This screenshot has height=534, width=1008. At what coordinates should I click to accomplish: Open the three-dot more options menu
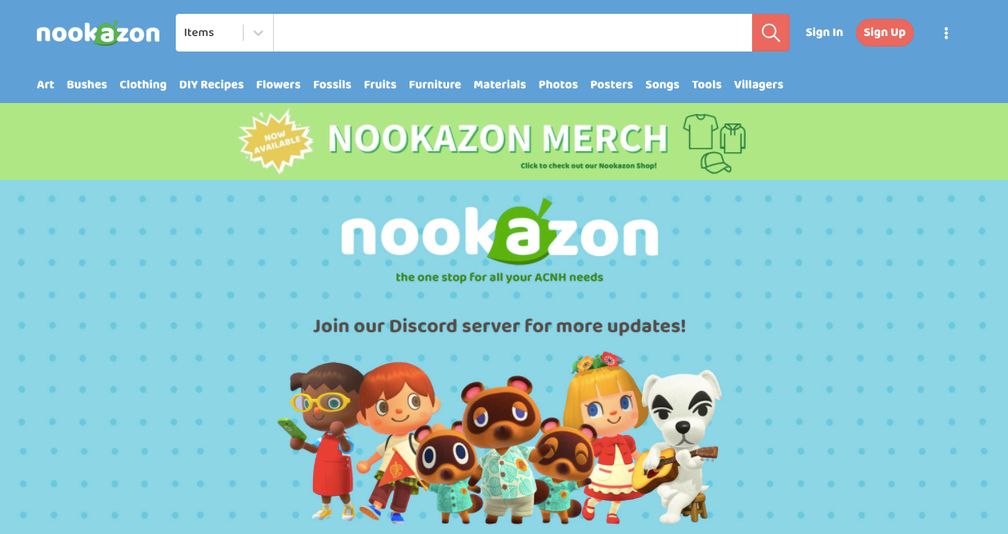pos(946,33)
